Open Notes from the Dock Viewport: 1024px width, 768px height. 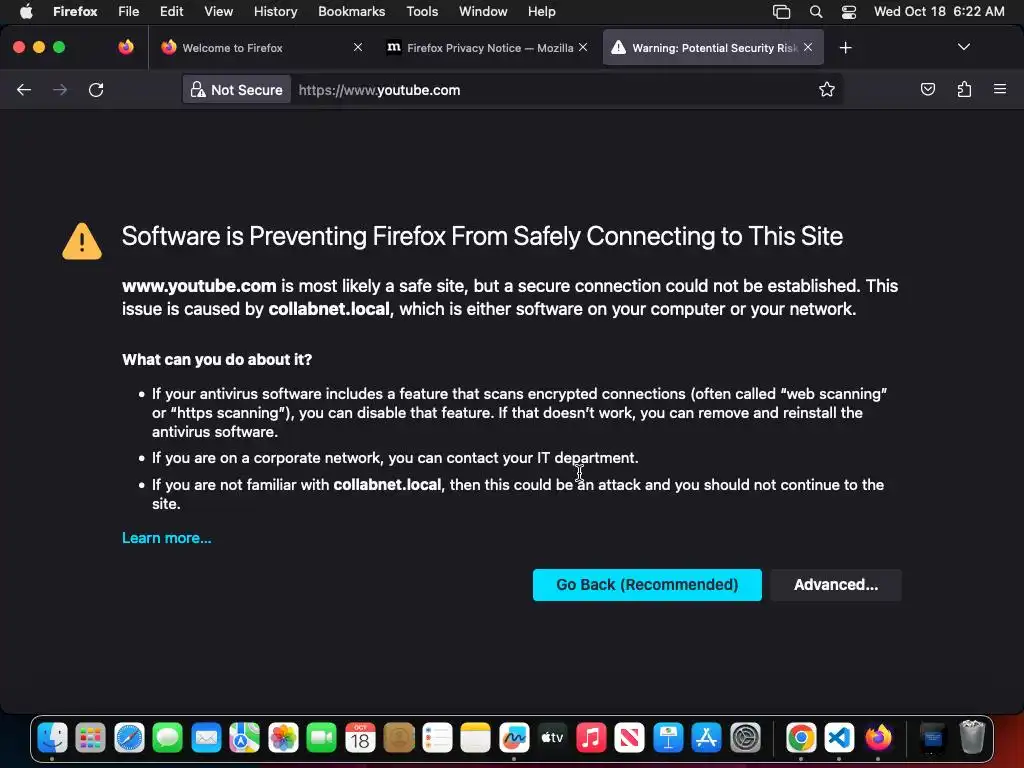[475, 739]
